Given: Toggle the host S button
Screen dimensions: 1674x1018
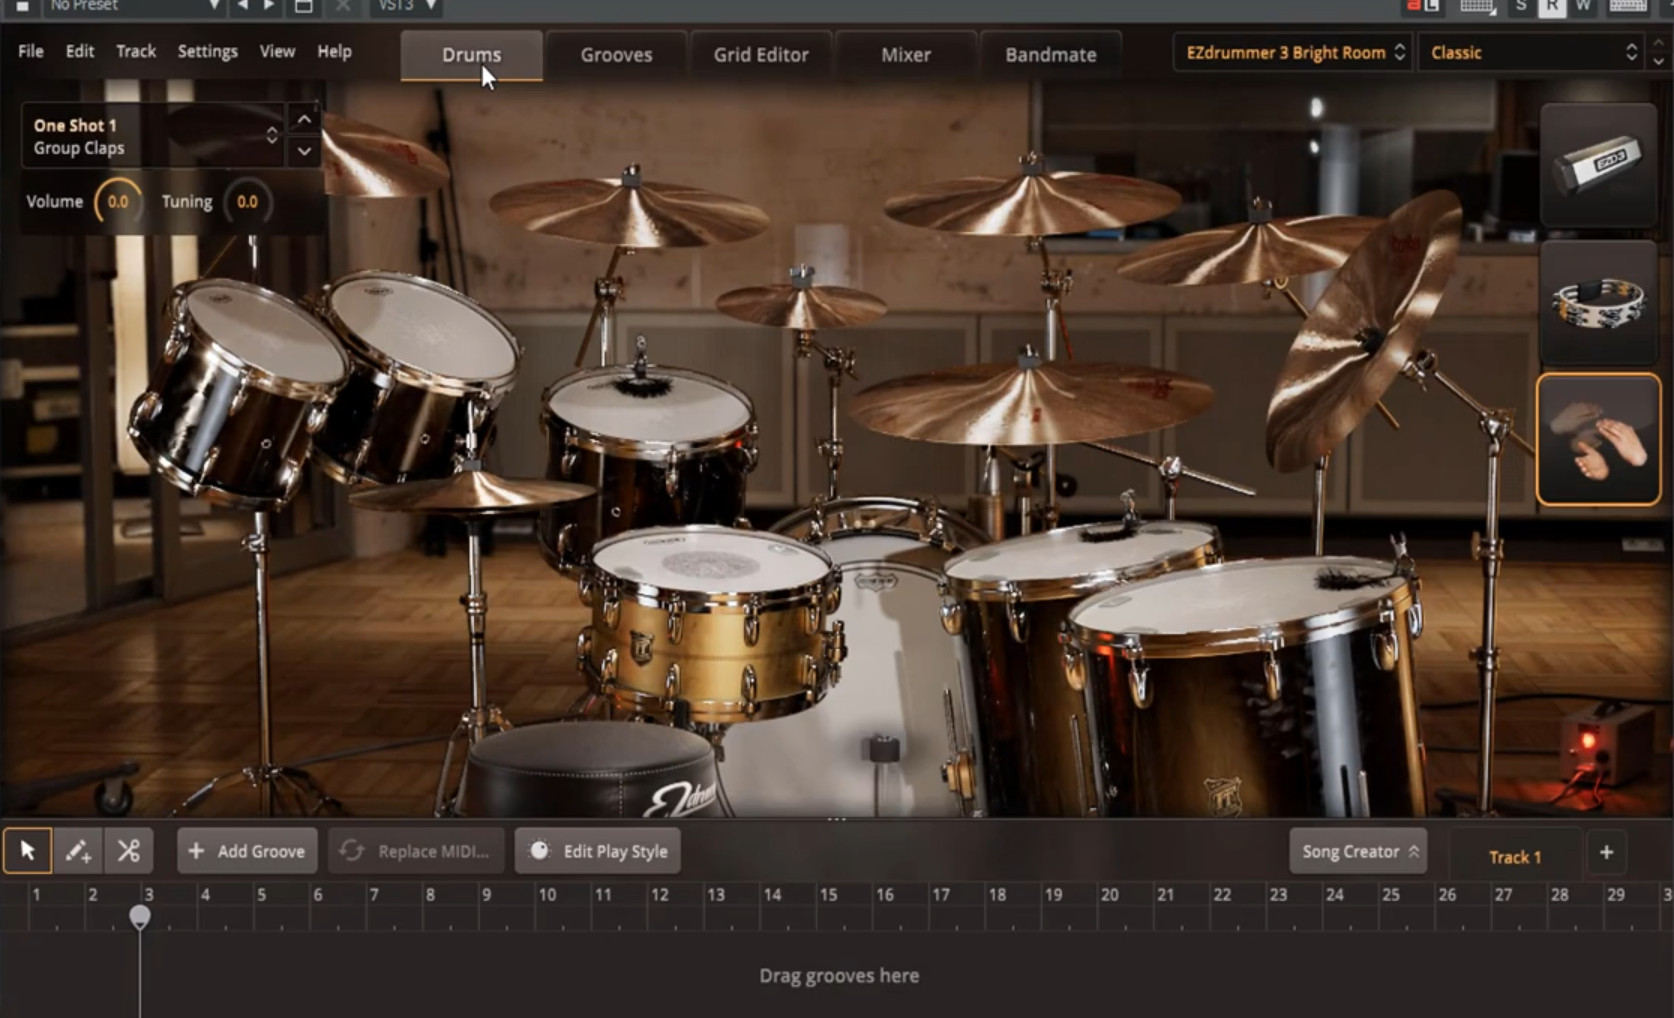Looking at the screenshot, I should click(1521, 6).
